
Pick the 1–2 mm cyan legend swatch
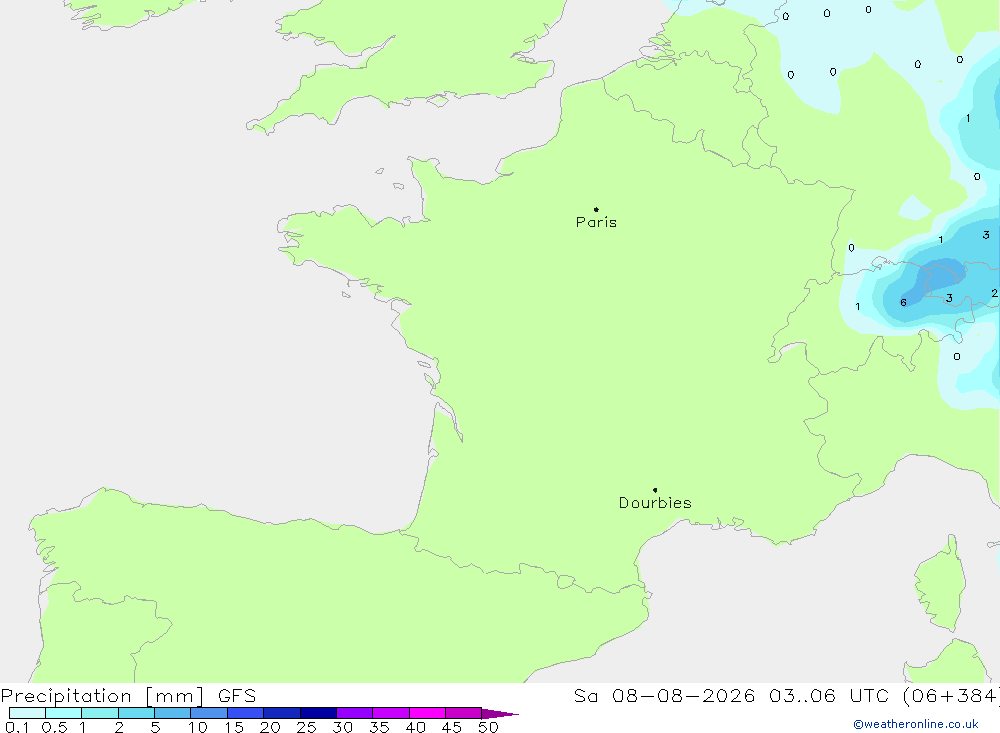(100, 713)
